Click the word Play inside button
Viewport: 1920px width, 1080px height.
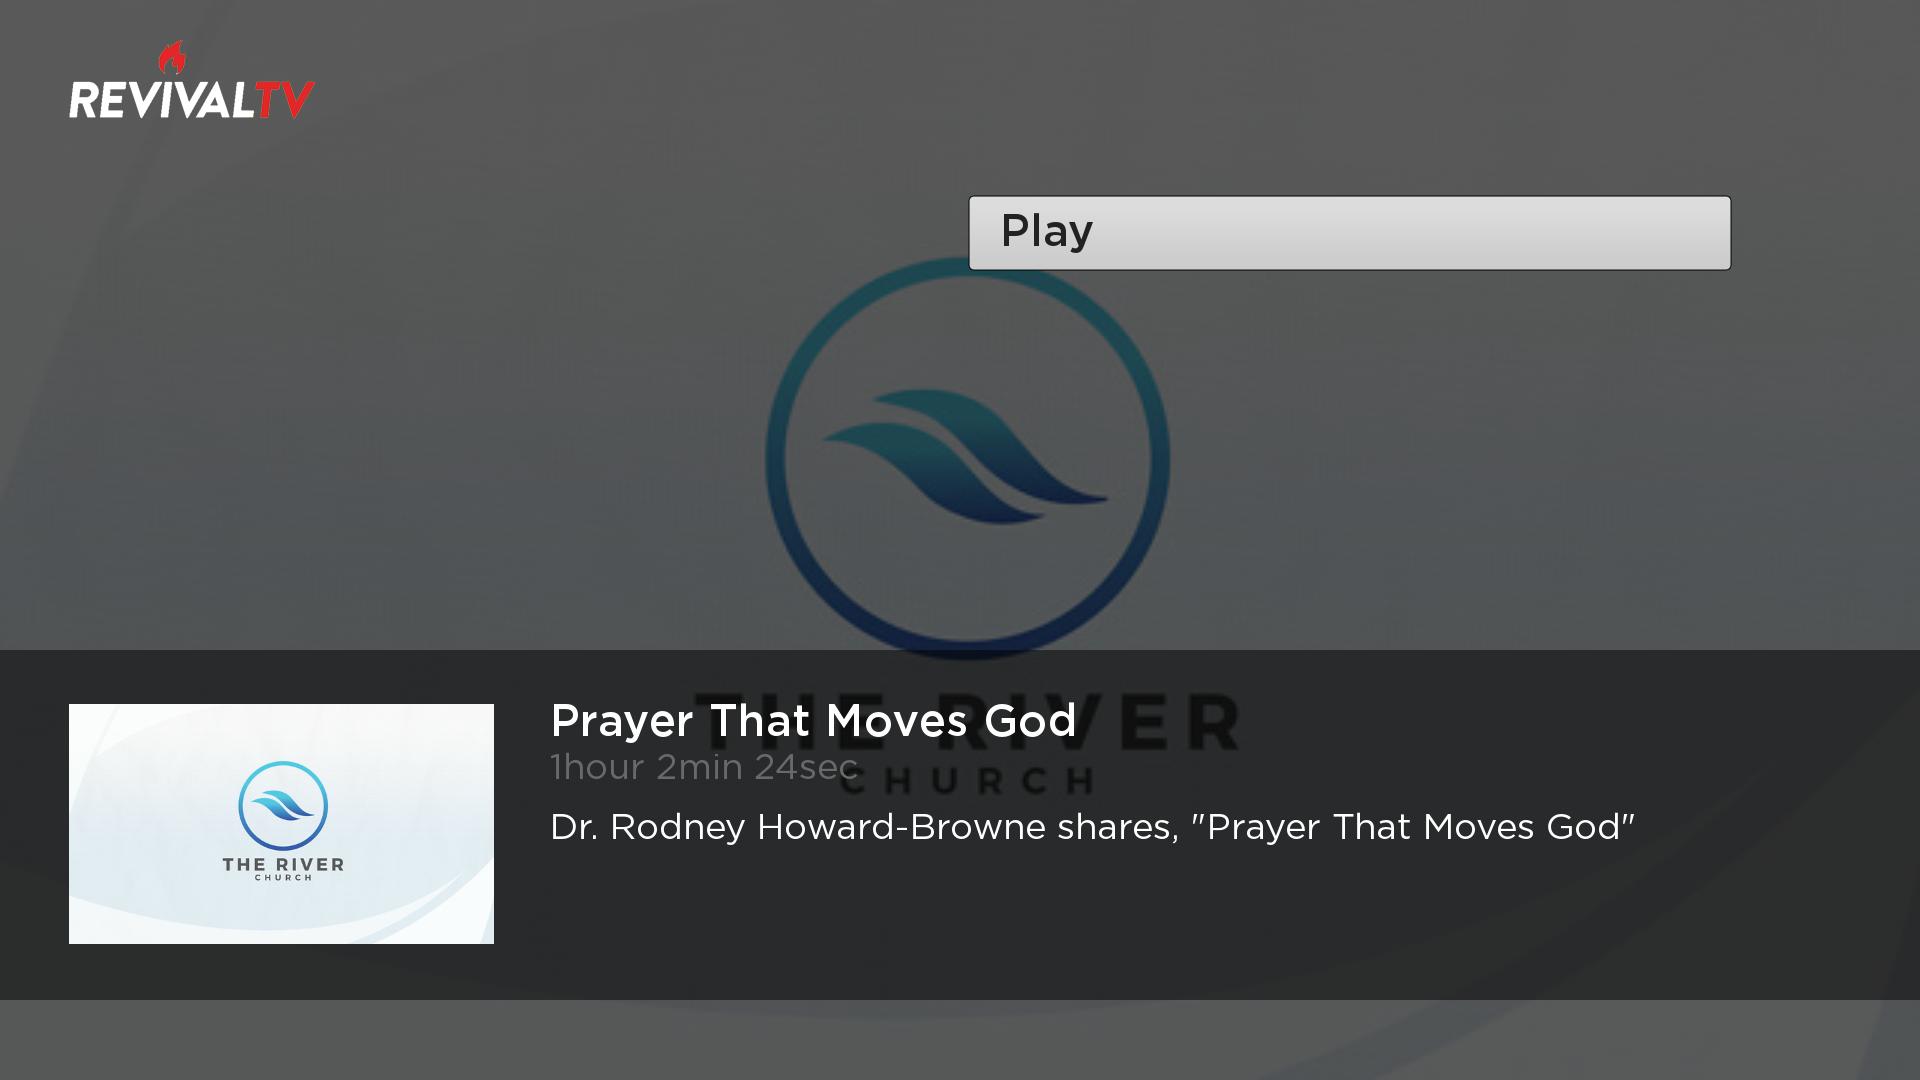[x=1046, y=231]
